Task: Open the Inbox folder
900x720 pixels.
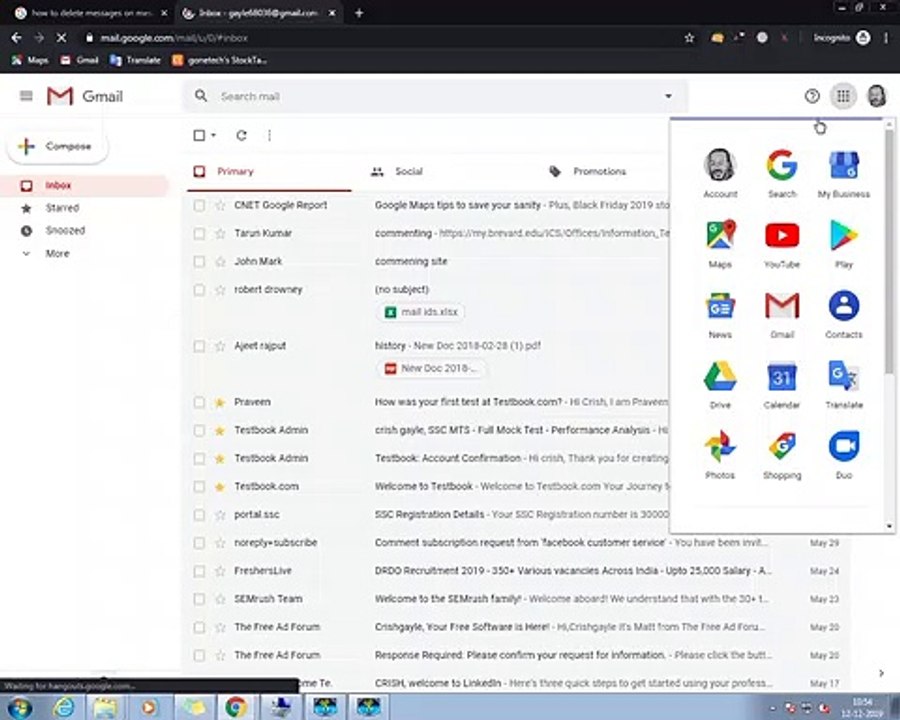Action: pyautogui.click(x=84, y=185)
